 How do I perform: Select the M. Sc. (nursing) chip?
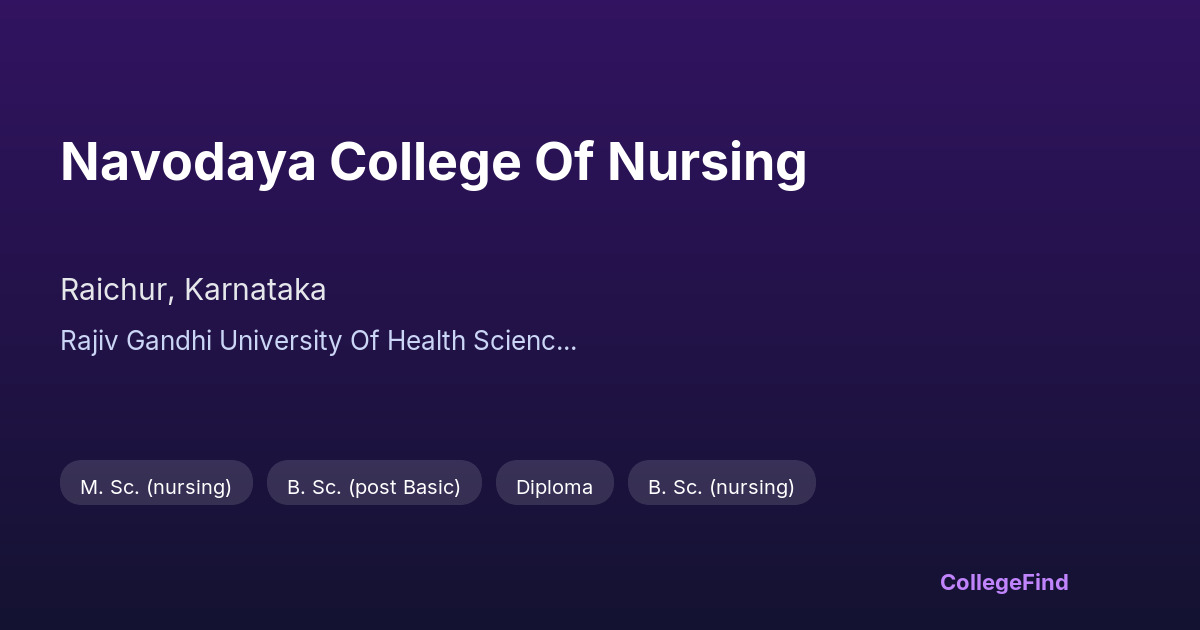[x=156, y=487]
